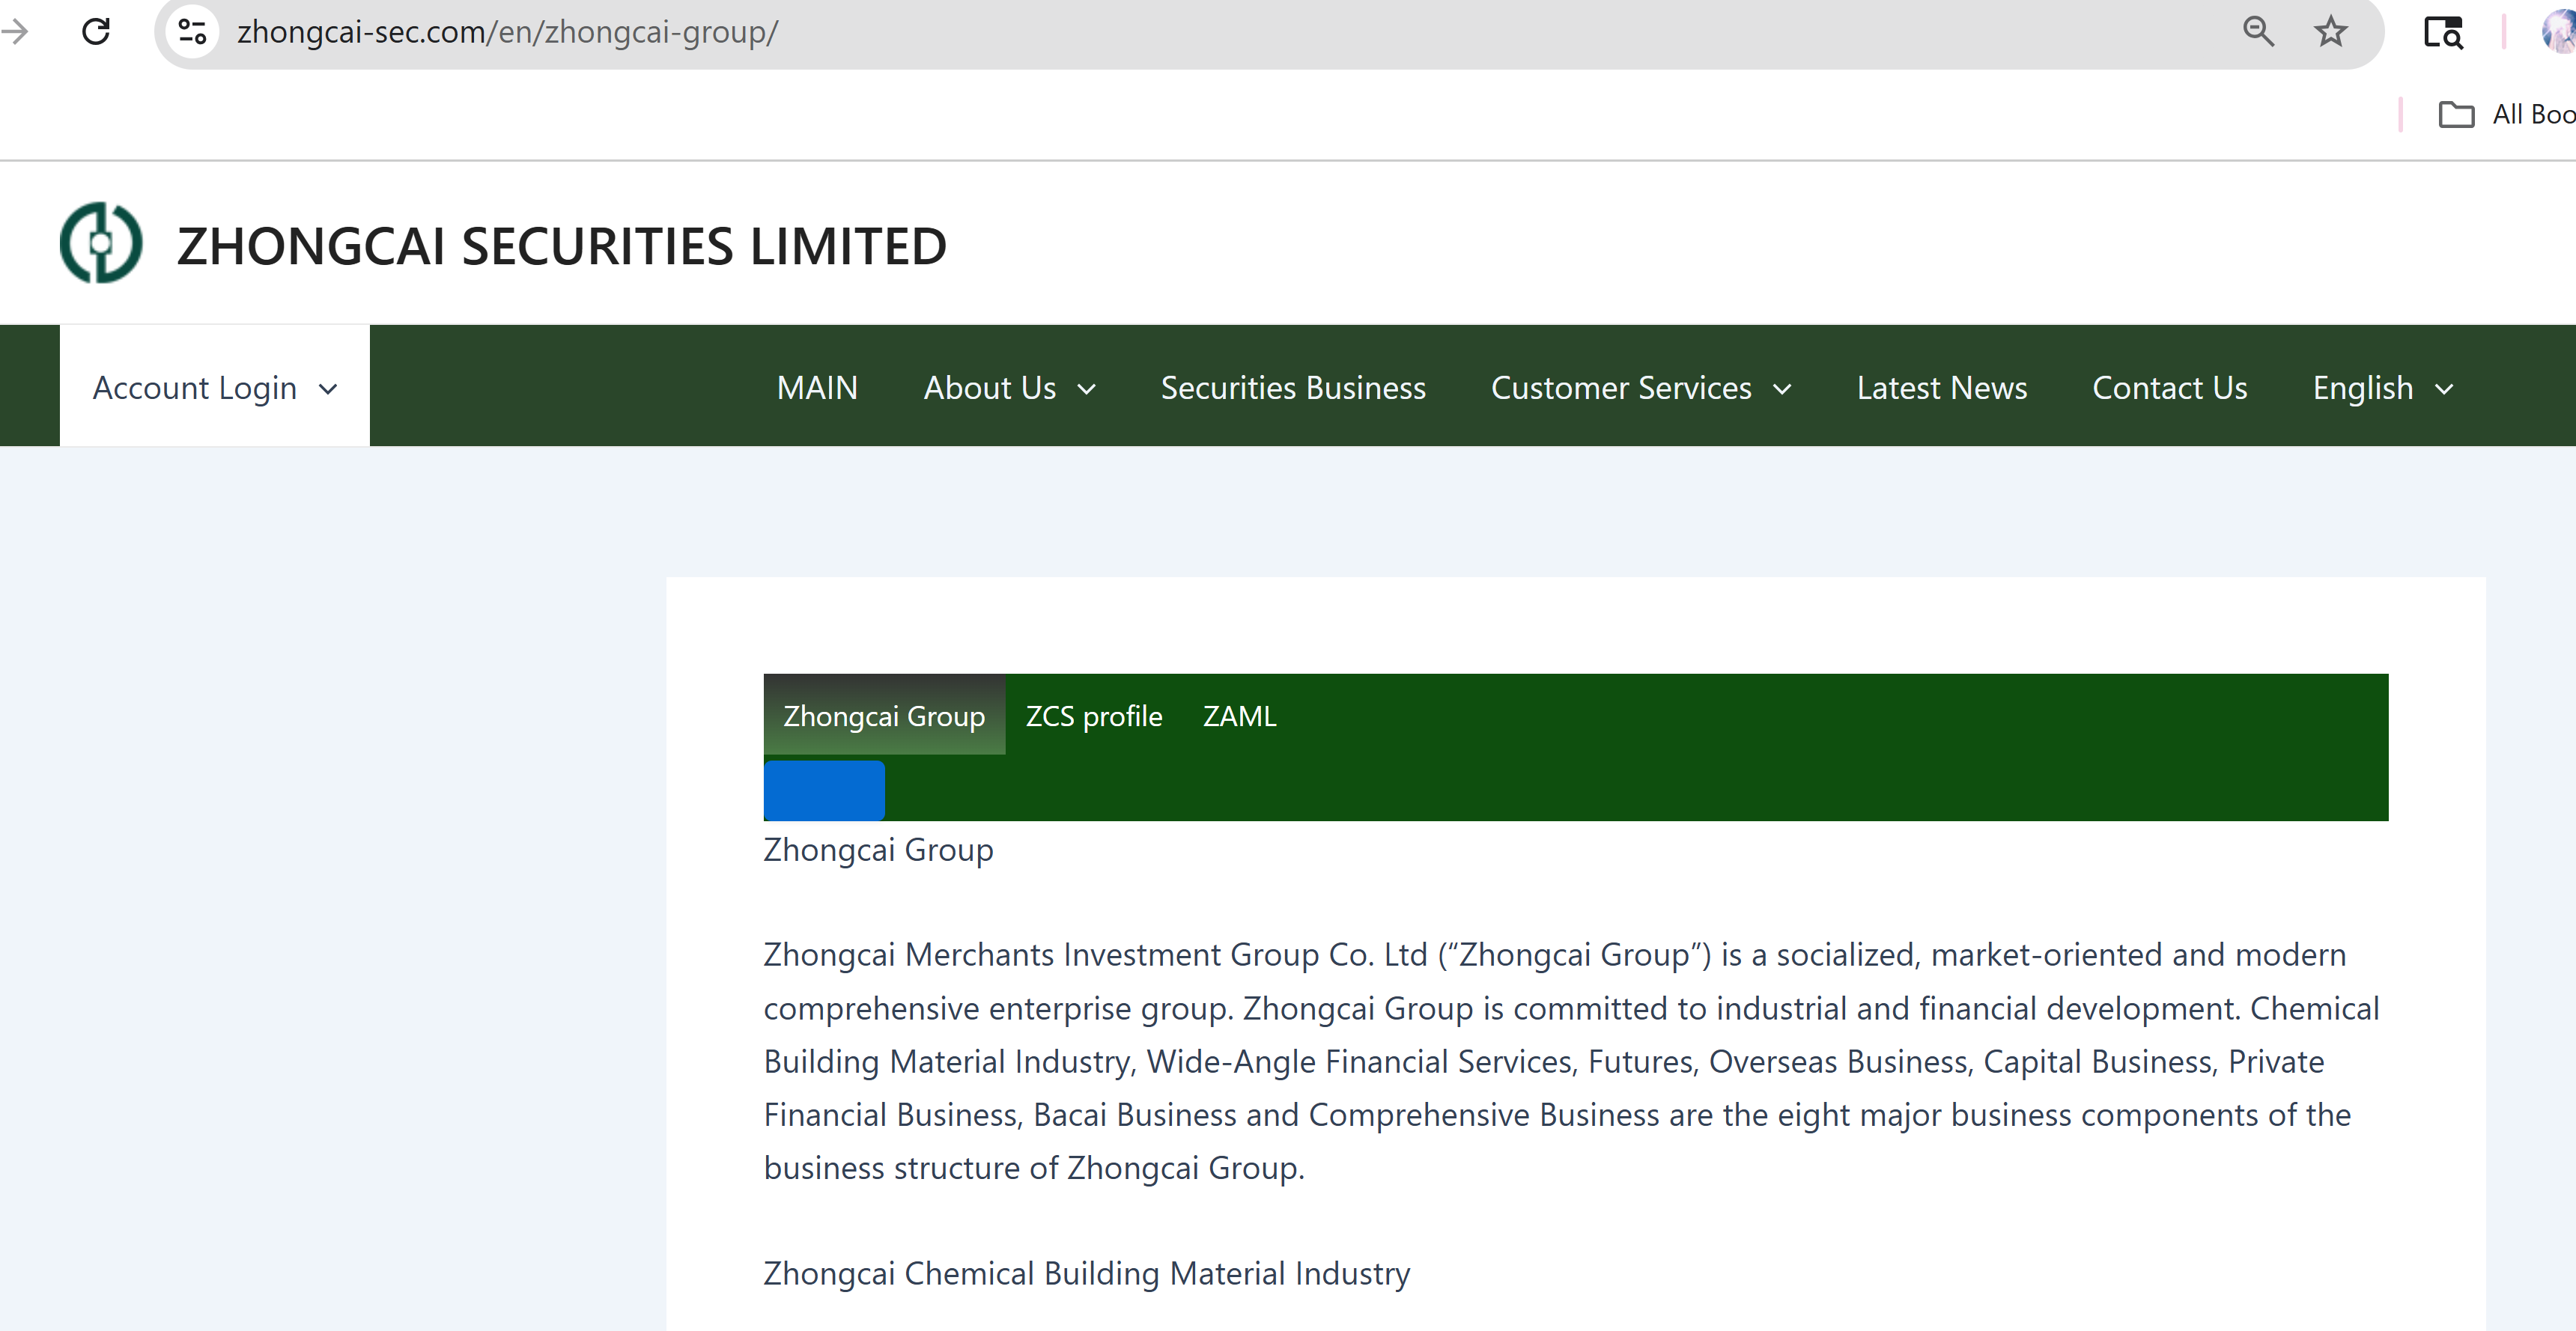Click the browser reload icon
Viewport: 2576px width, 1331px height.
(x=96, y=32)
